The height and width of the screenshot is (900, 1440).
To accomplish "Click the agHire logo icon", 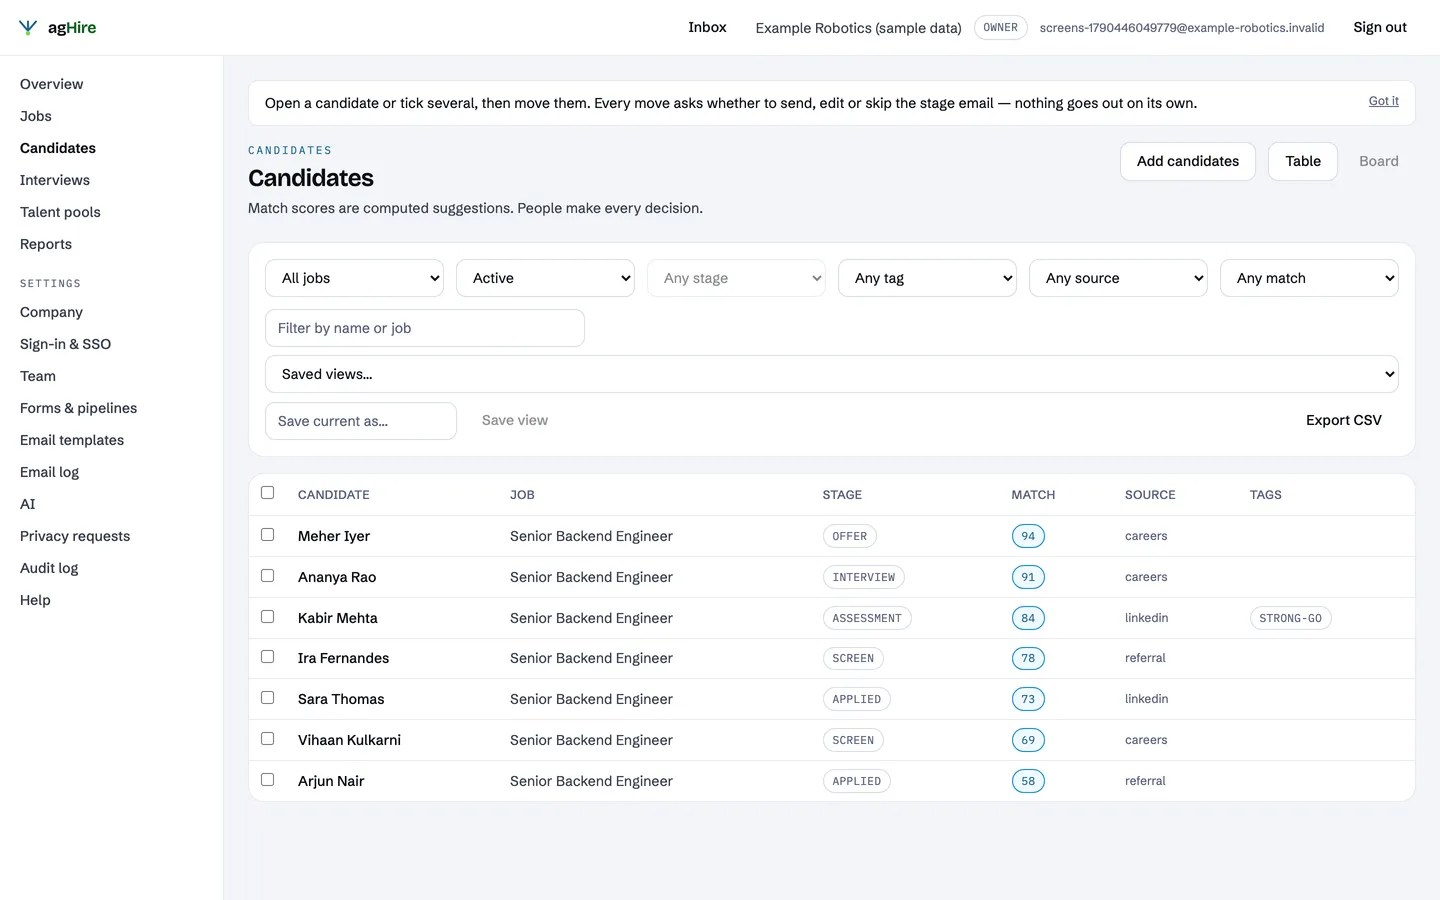I will [x=28, y=28].
